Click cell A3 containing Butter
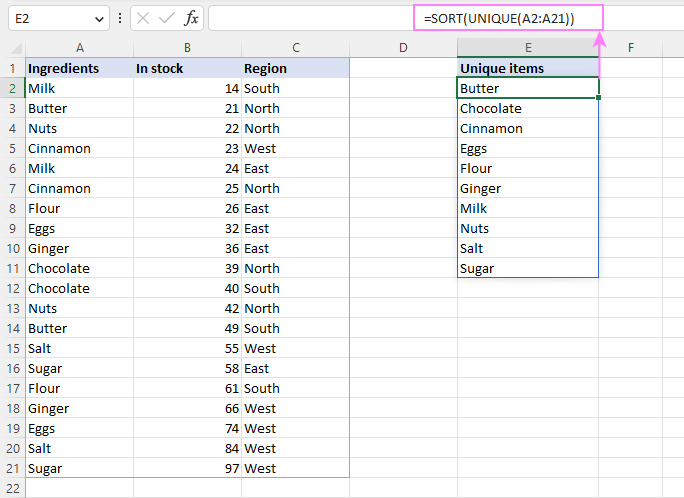 click(79, 108)
